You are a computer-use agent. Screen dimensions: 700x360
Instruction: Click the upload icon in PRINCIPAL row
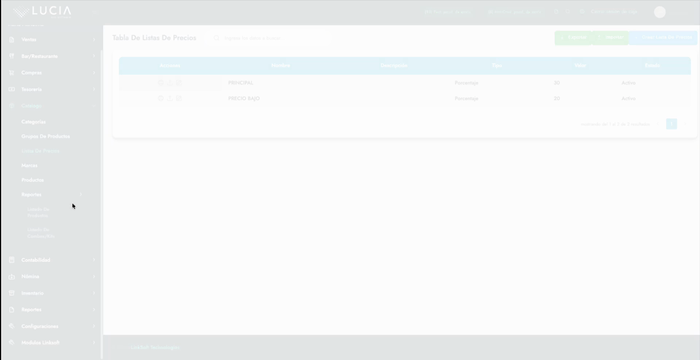point(170,83)
